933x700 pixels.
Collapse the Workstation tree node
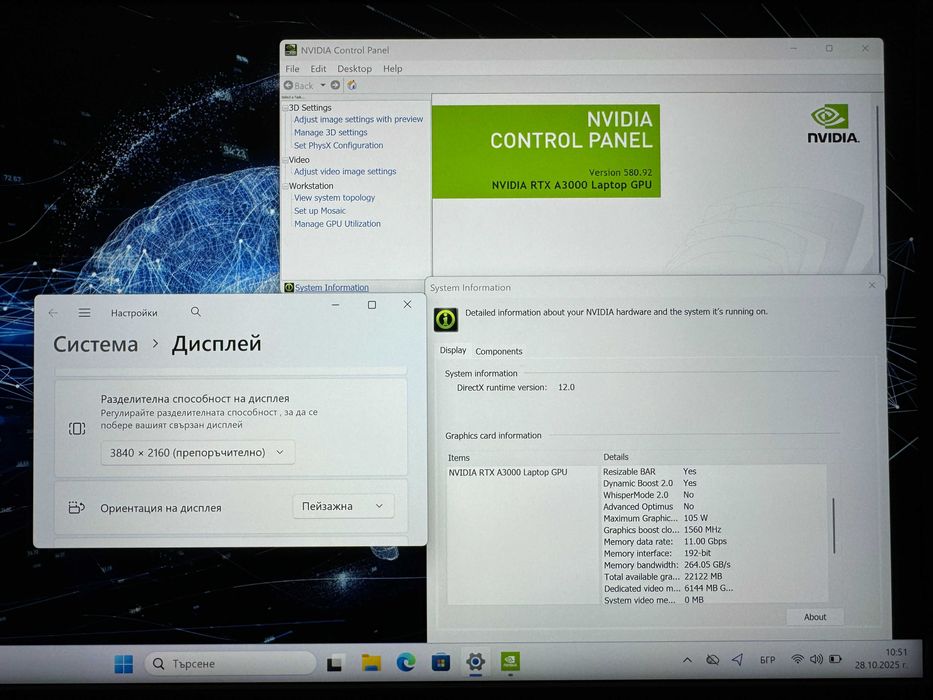pyautogui.click(x=286, y=186)
